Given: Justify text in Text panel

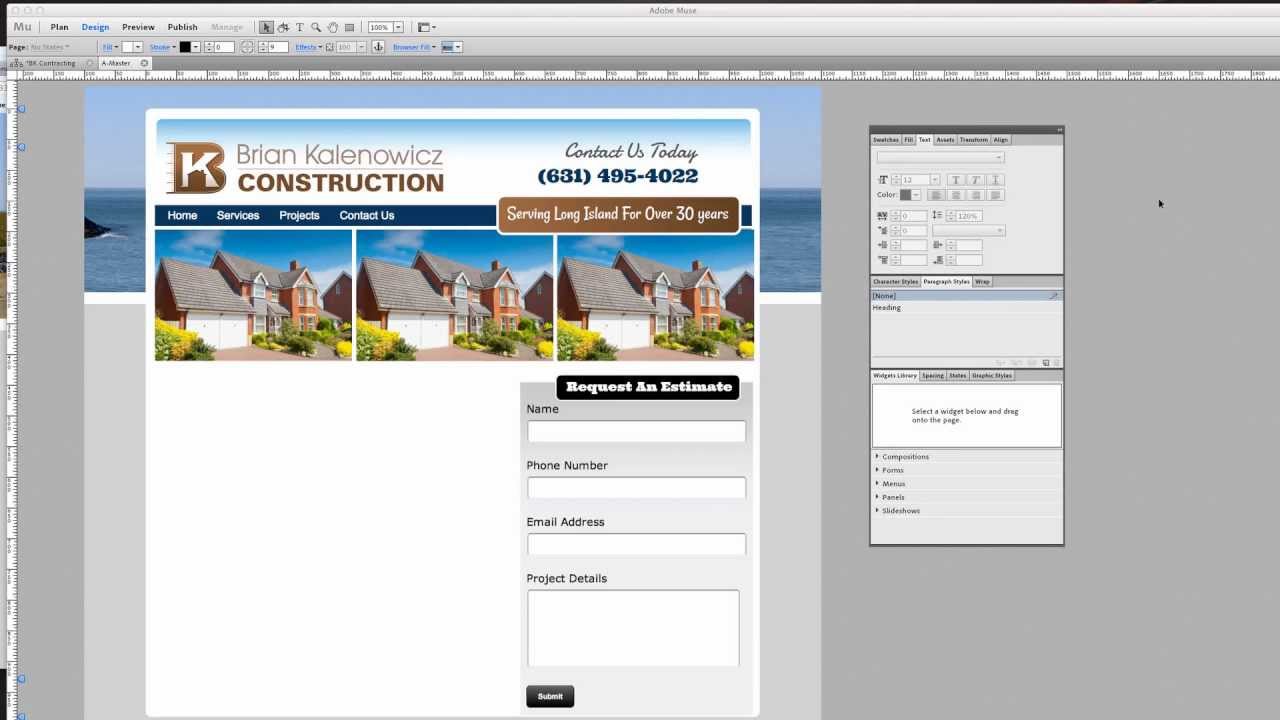Looking at the screenshot, I should click(996, 195).
